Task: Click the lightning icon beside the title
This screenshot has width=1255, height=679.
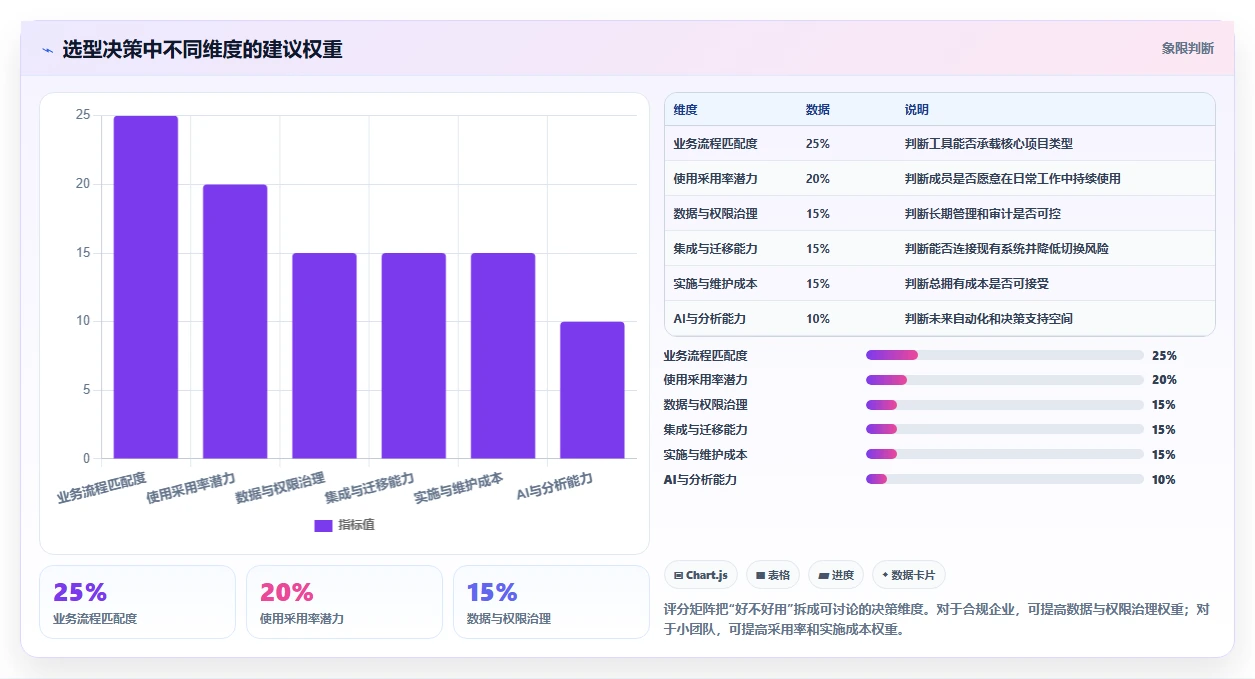Action: click(x=47, y=50)
